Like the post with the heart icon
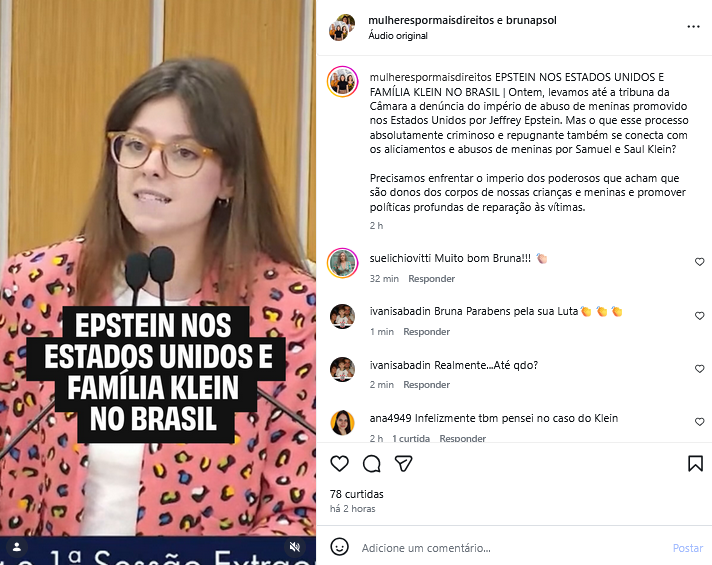 click(x=339, y=464)
